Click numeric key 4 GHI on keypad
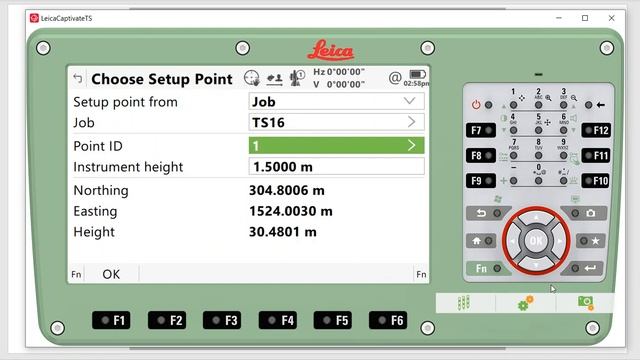 (x=513, y=130)
